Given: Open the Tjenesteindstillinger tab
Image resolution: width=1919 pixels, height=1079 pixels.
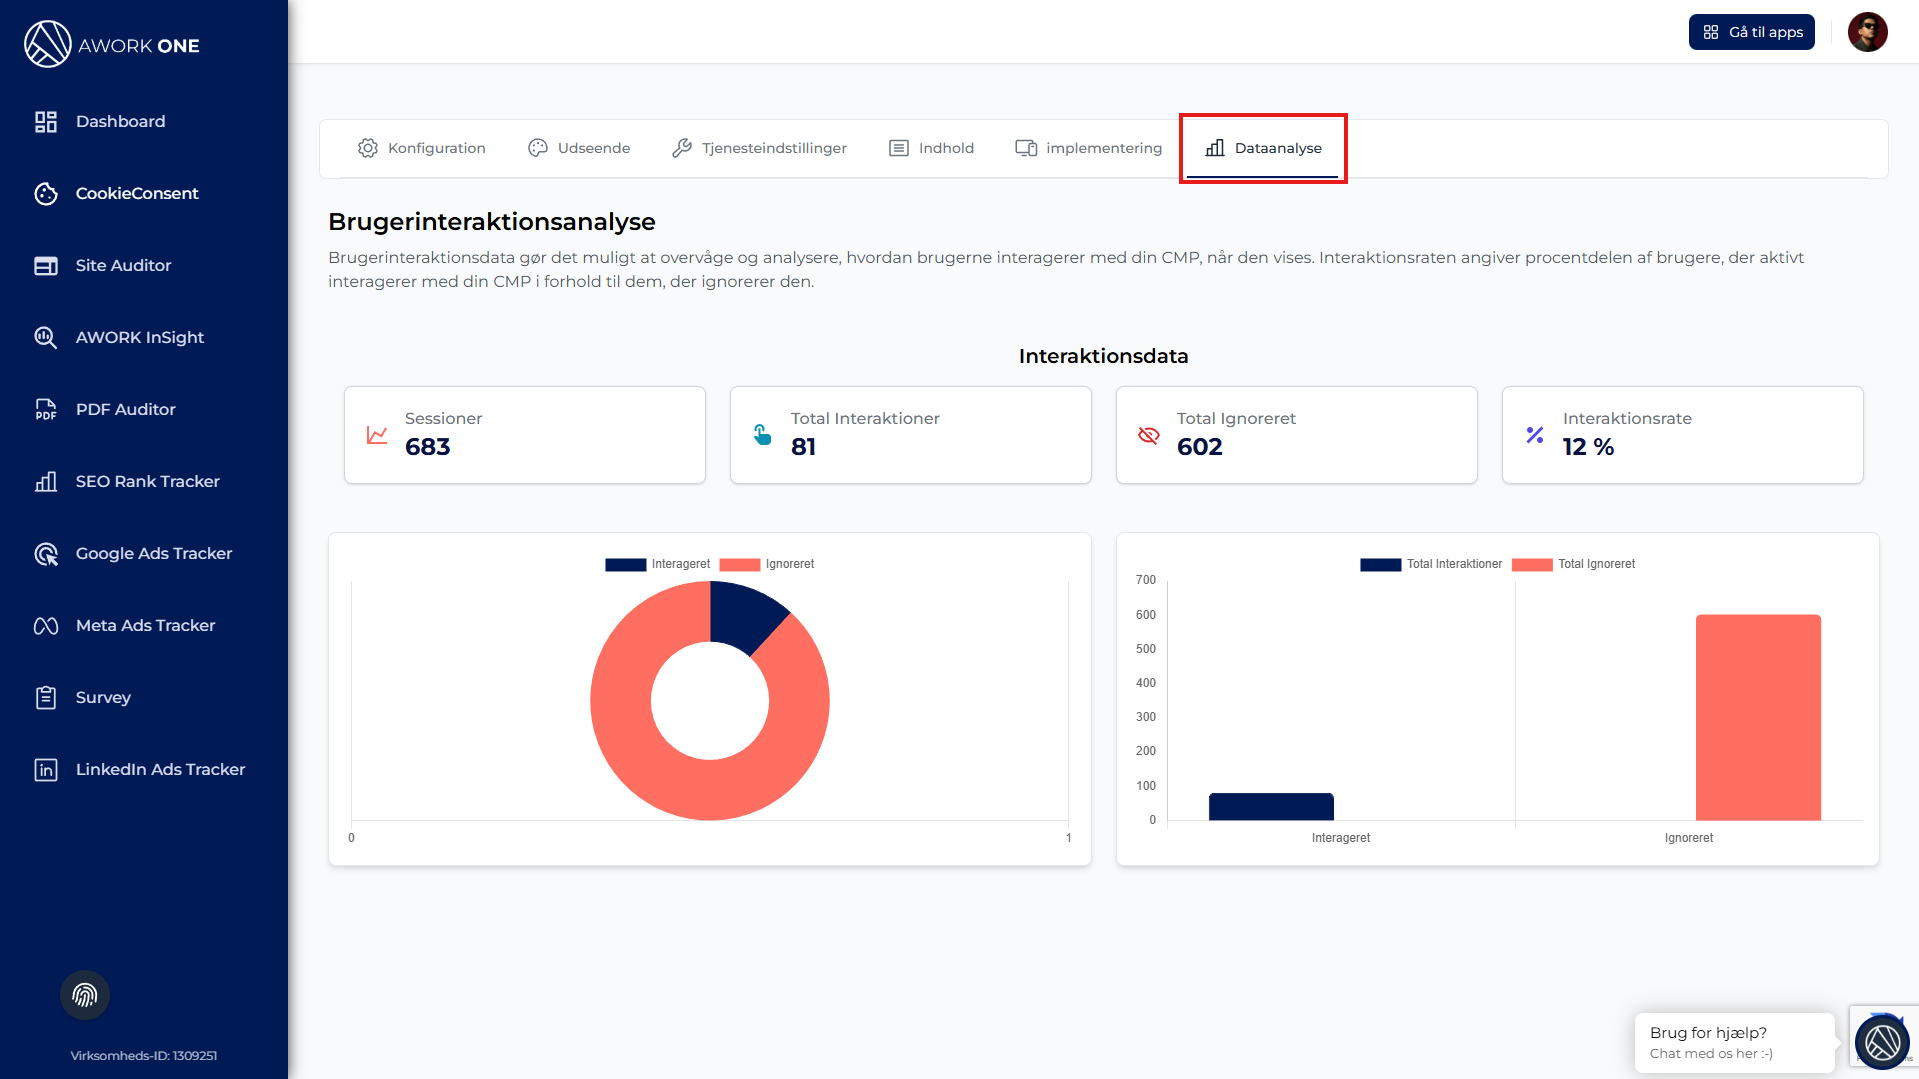Looking at the screenshot, I should tap(760, 148).
